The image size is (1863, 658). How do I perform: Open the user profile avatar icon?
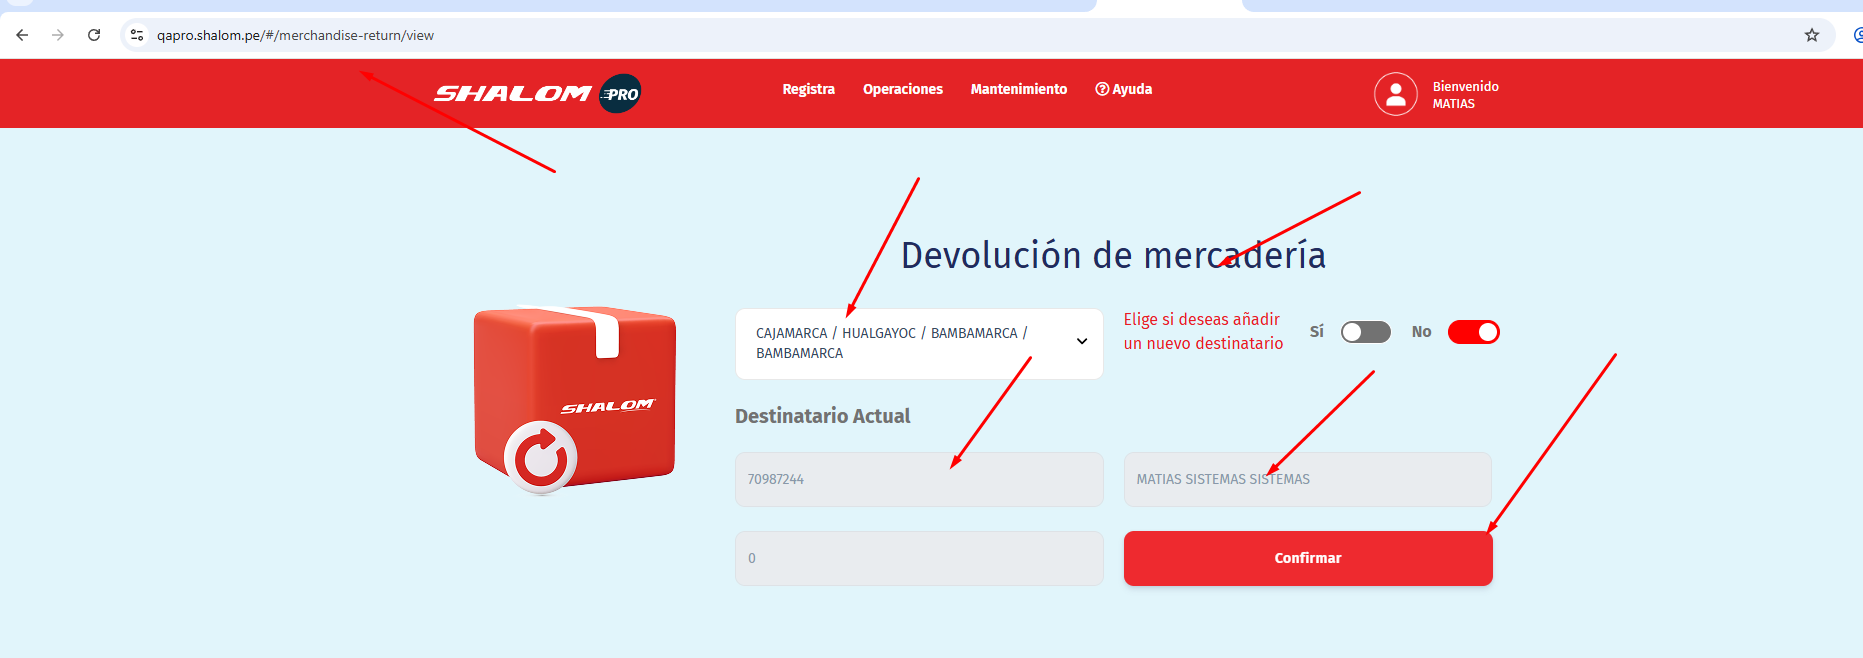(1395, 94)
